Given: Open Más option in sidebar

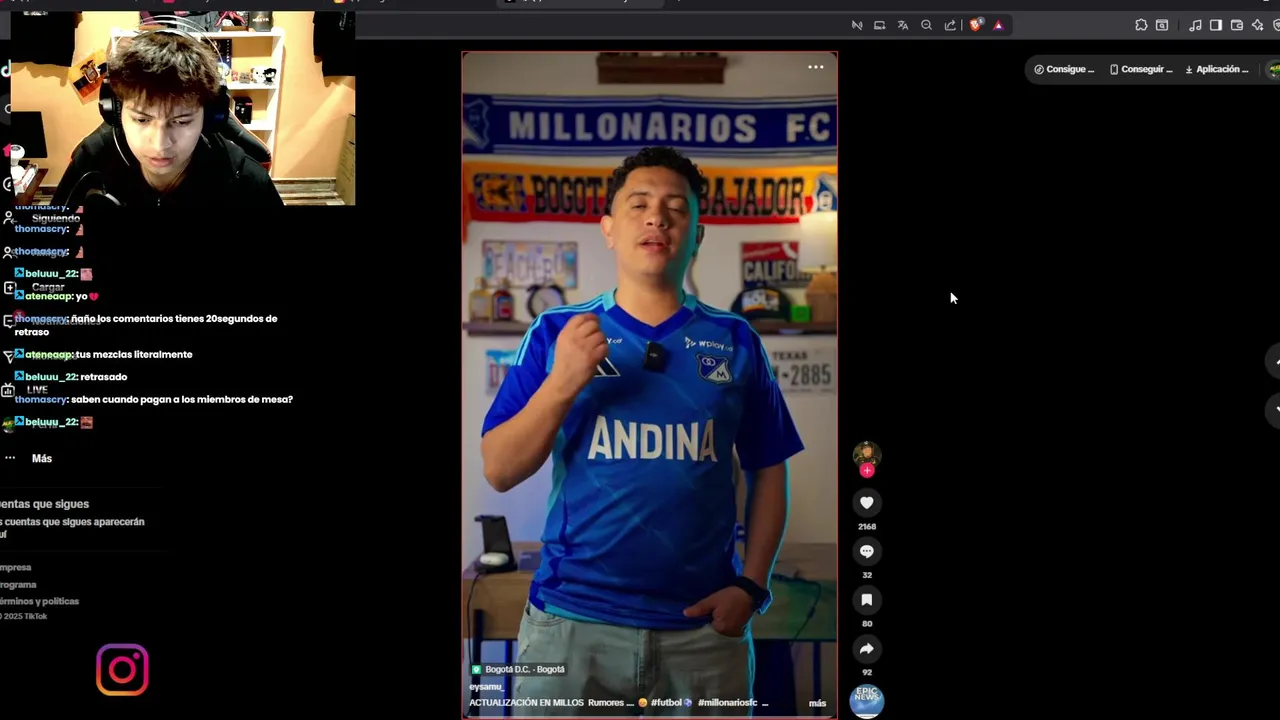Looking at the screenshot, I should coord(41,458).
